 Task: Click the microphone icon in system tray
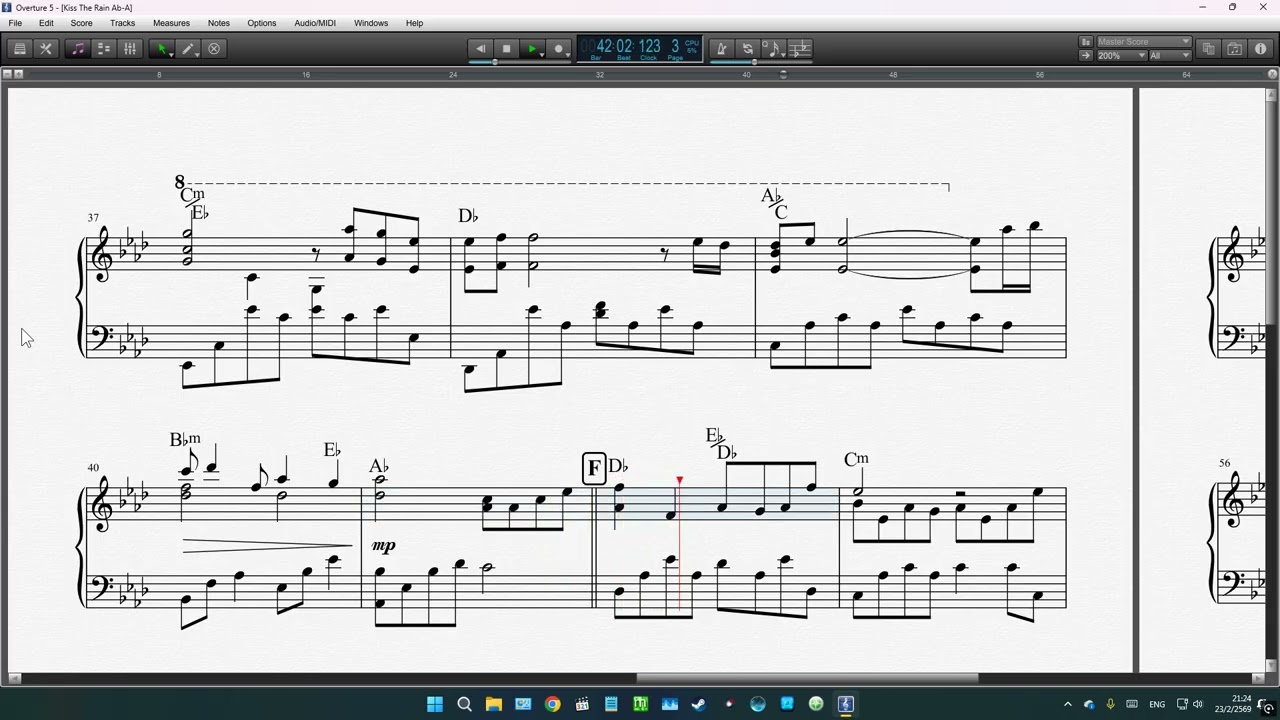tap(1110, 704)
